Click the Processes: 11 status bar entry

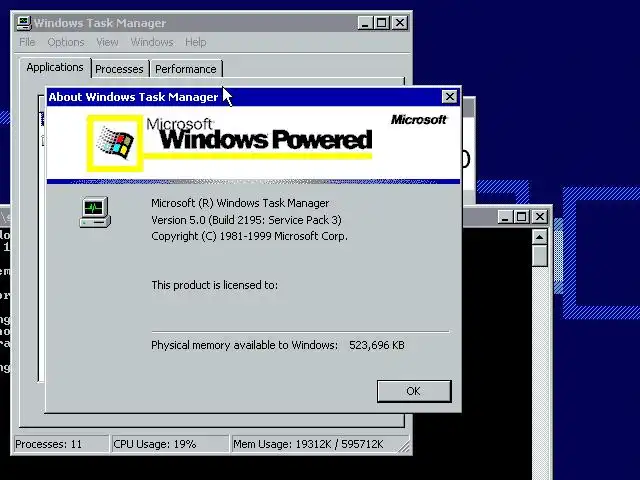tap(61, 444)
